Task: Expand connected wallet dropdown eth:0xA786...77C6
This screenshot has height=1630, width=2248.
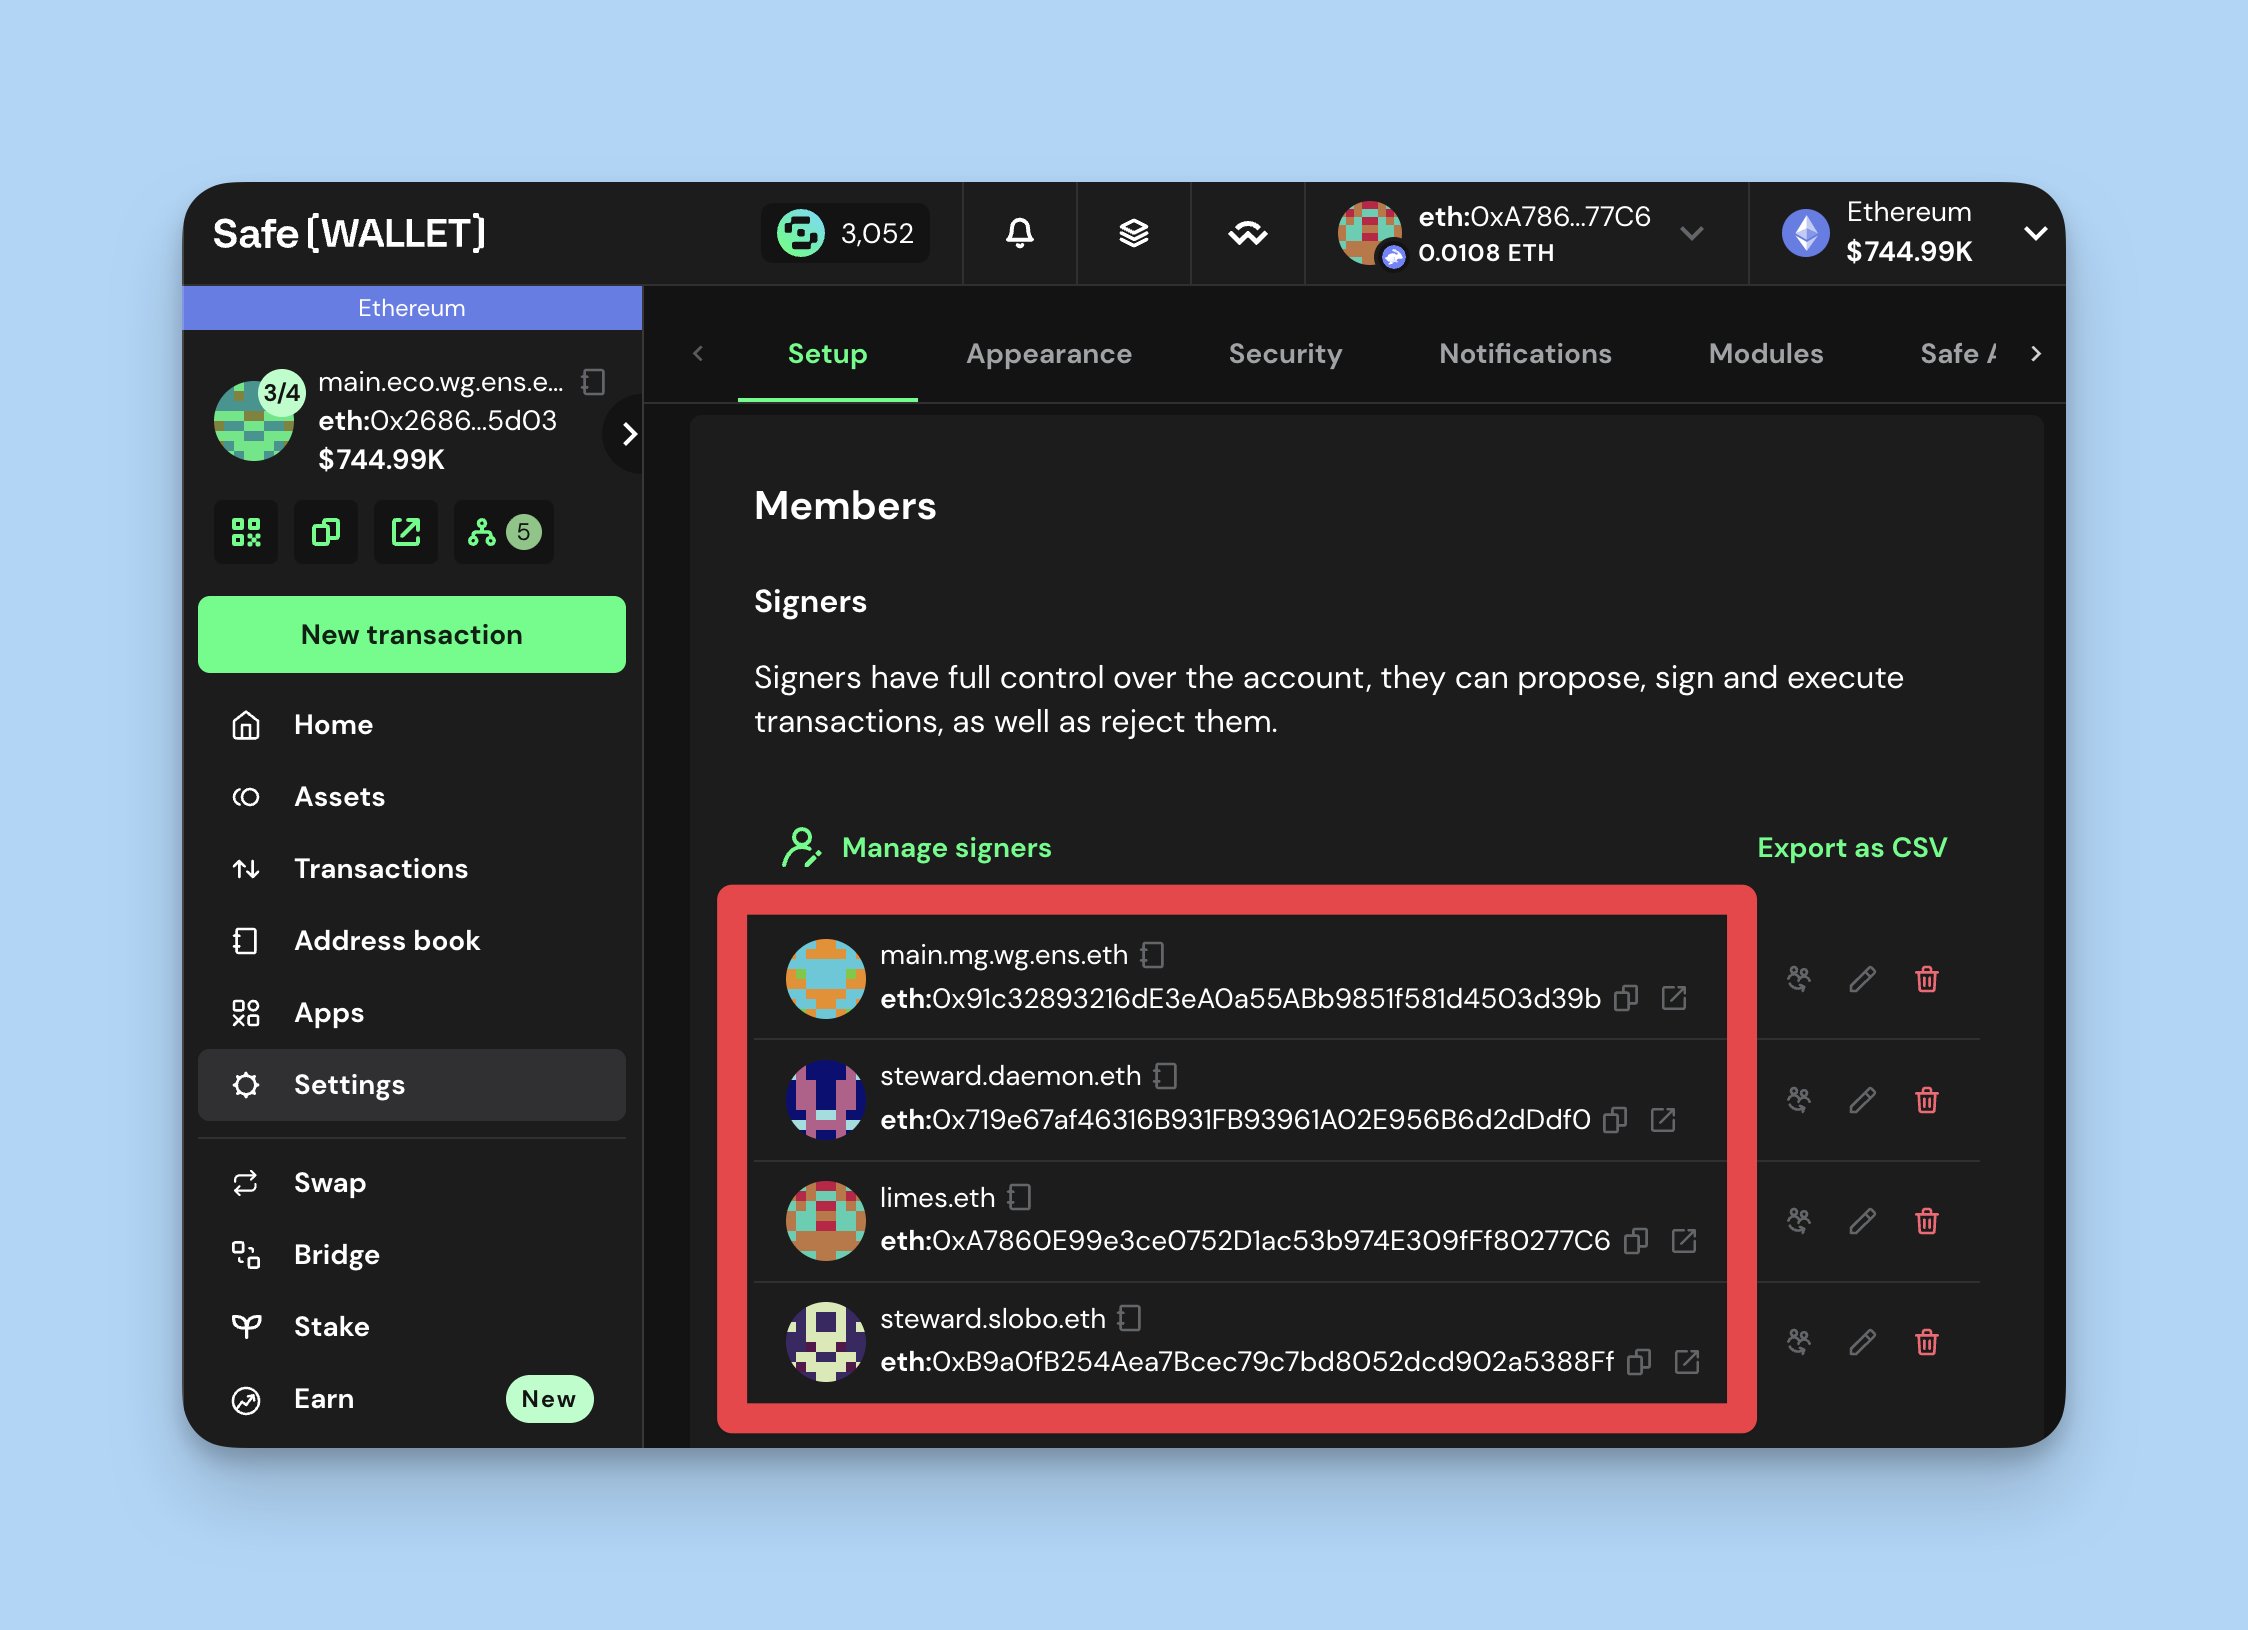Action: coord(1691,233)
